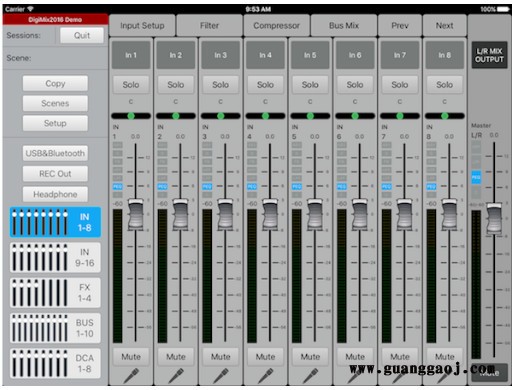
Task: Switch to the Compressor tab
Action: pos(276,26)
